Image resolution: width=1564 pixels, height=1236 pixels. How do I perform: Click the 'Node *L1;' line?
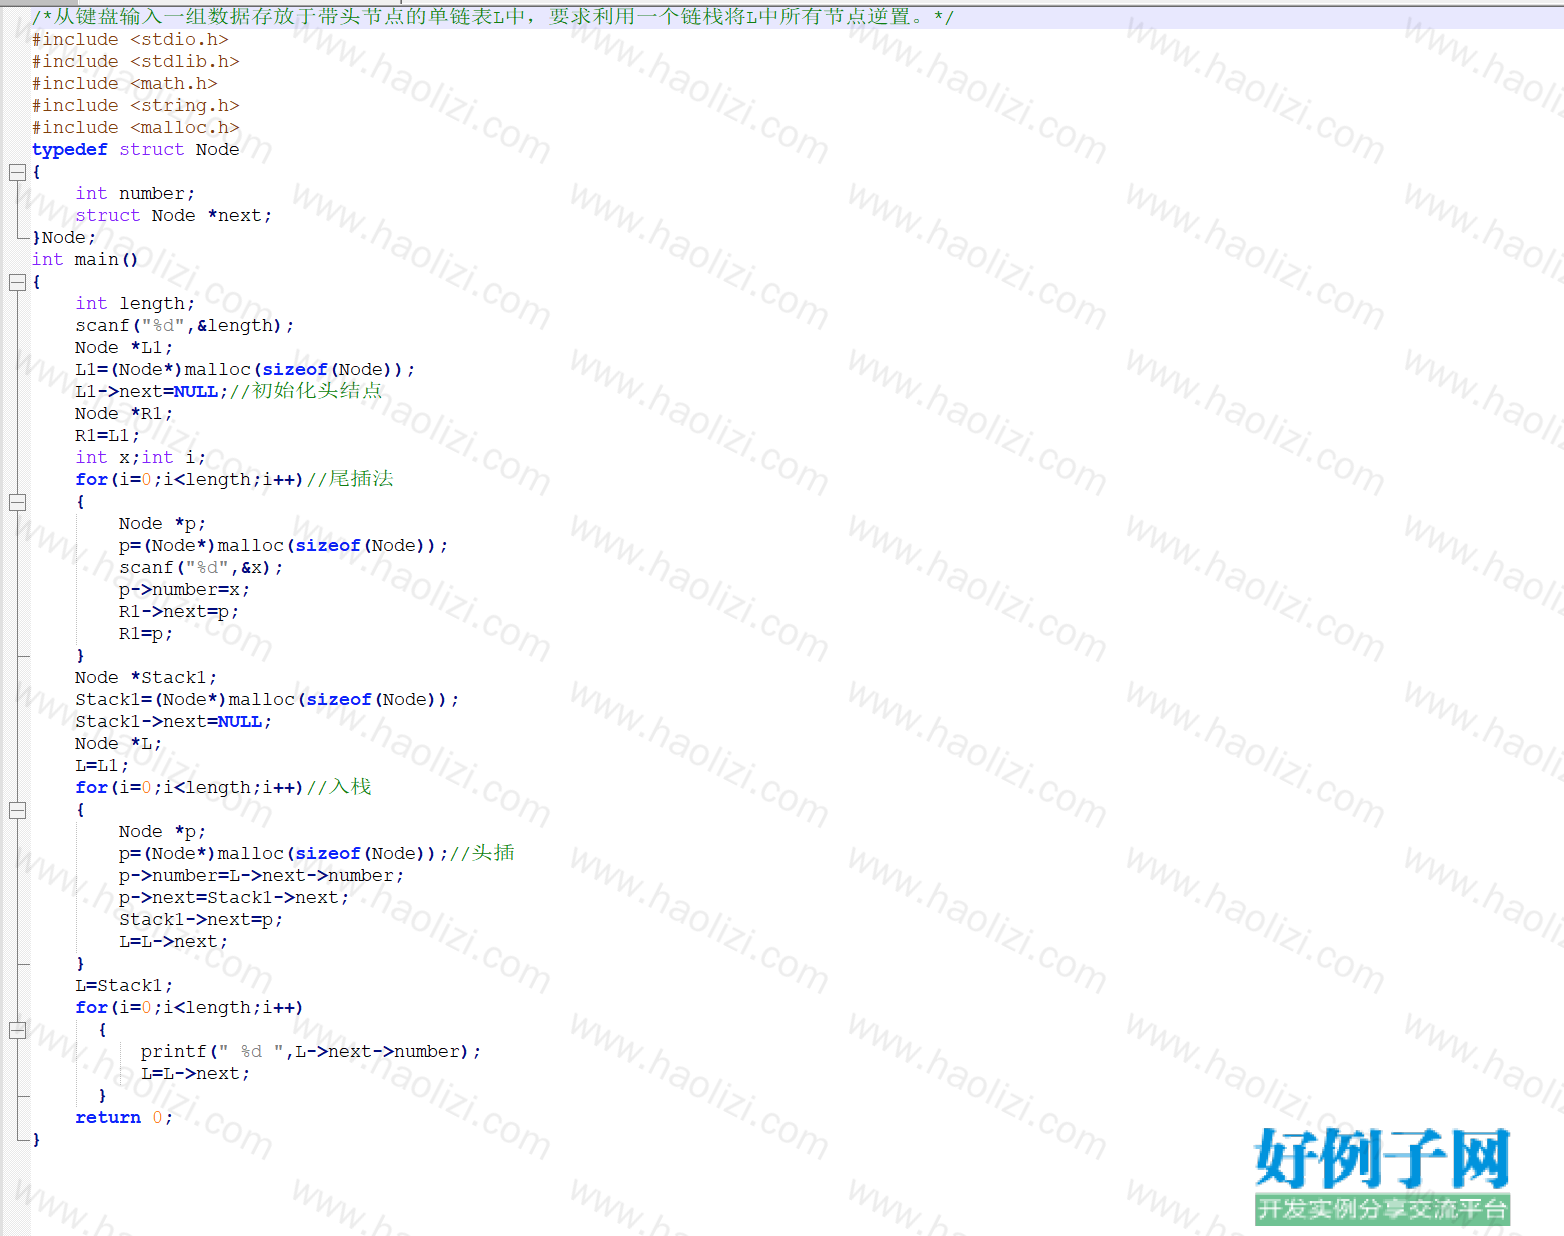click(x=124, y=348)
